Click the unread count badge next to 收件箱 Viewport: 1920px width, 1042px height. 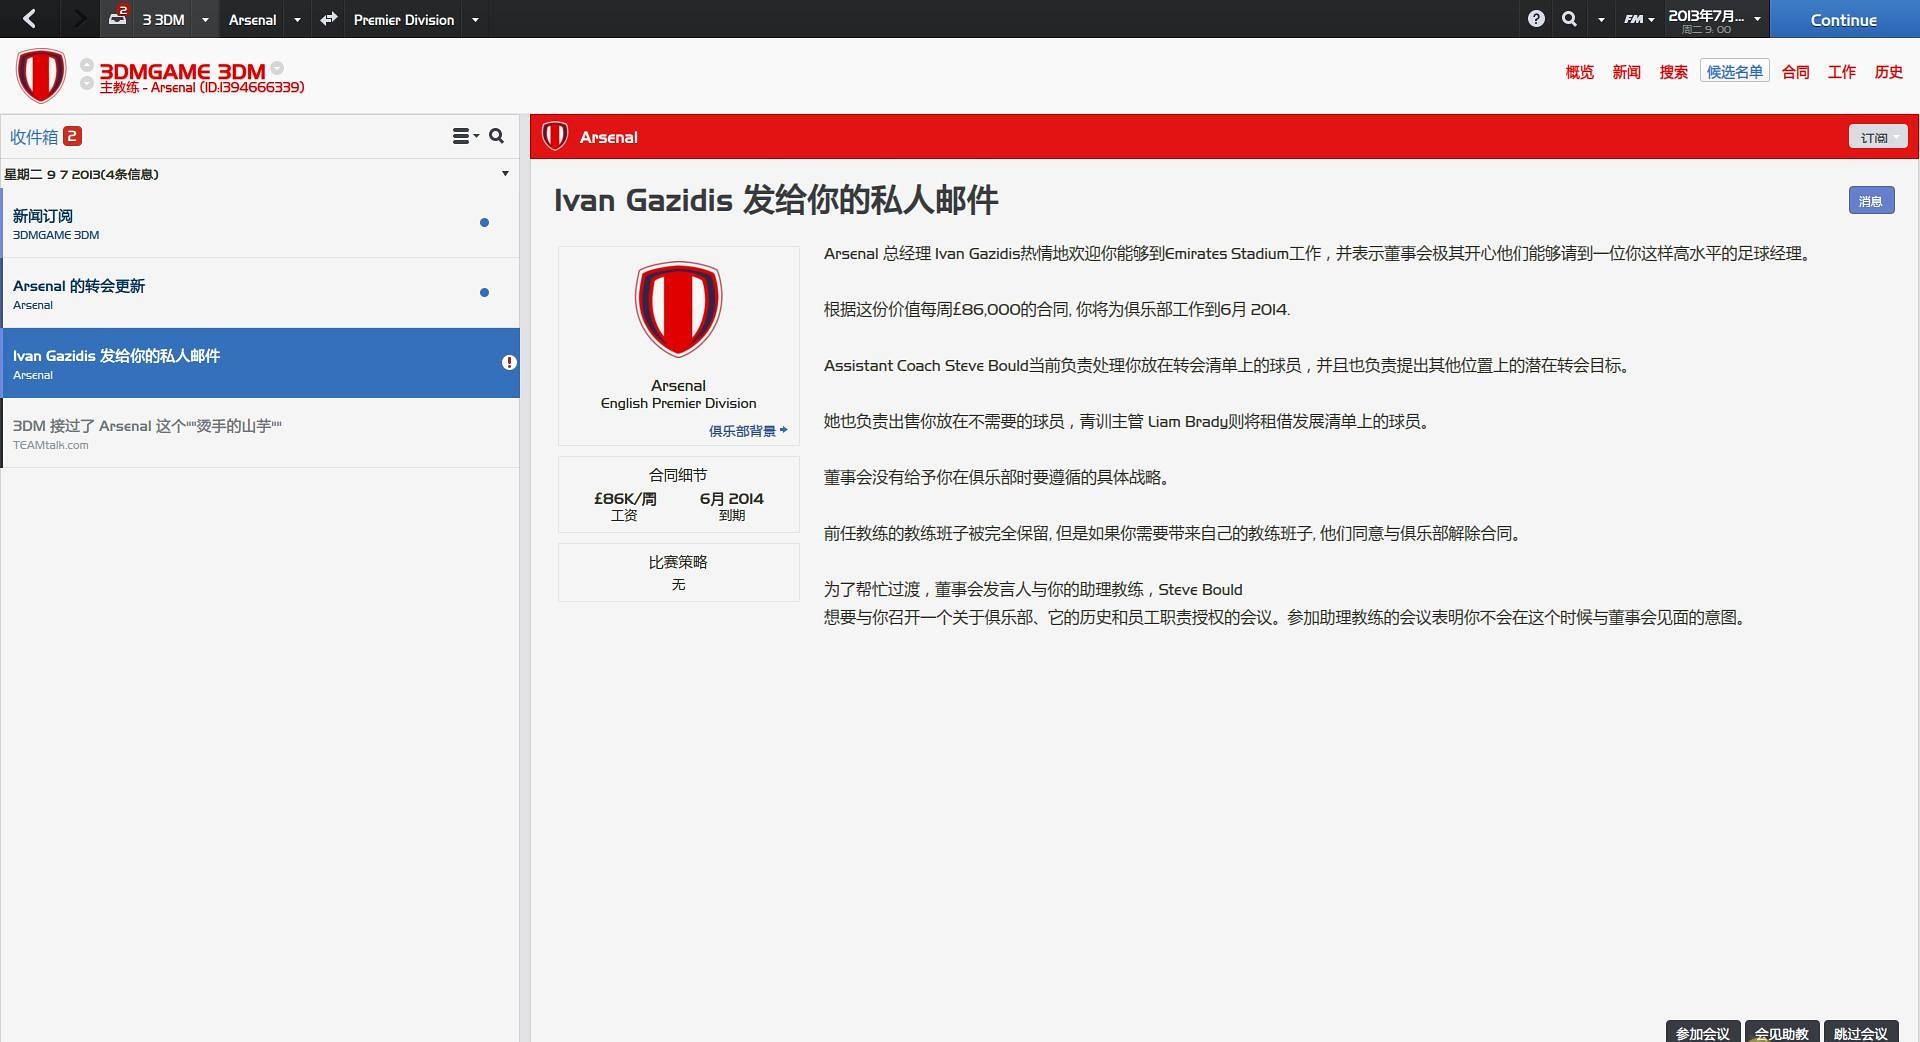click(x=72, y=136)
